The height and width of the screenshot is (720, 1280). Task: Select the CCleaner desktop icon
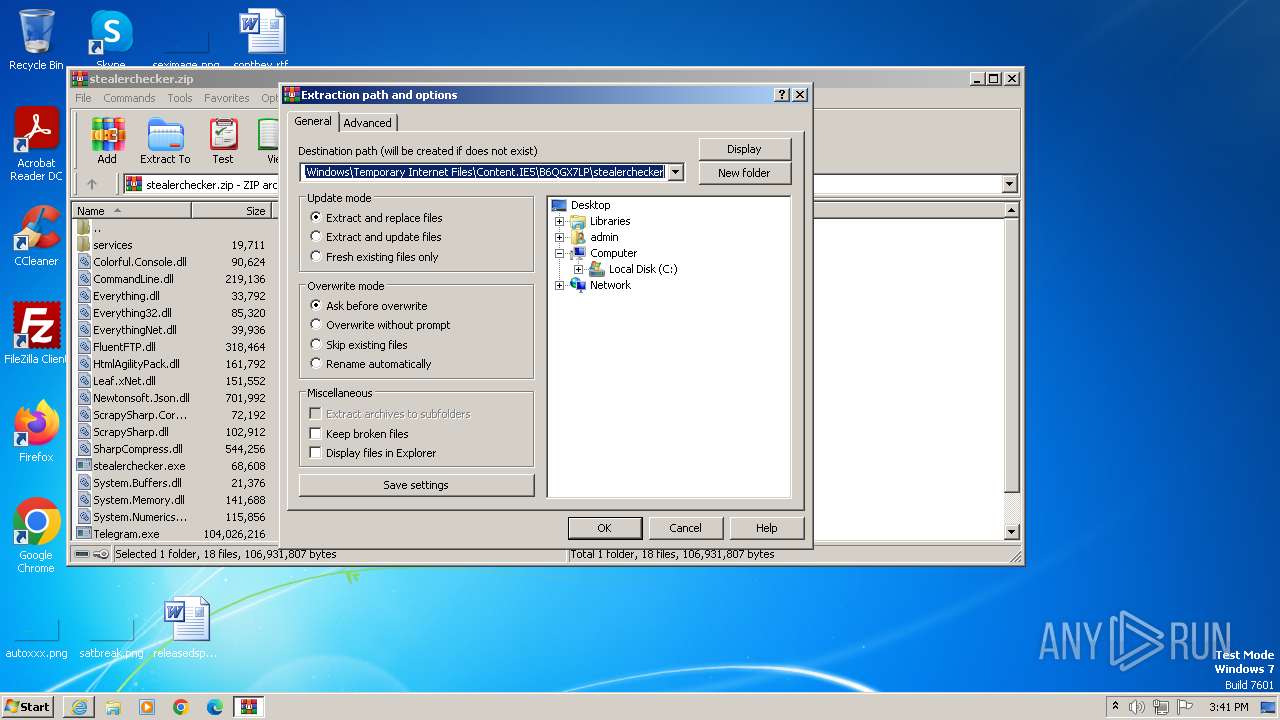[x=36, y=236]
